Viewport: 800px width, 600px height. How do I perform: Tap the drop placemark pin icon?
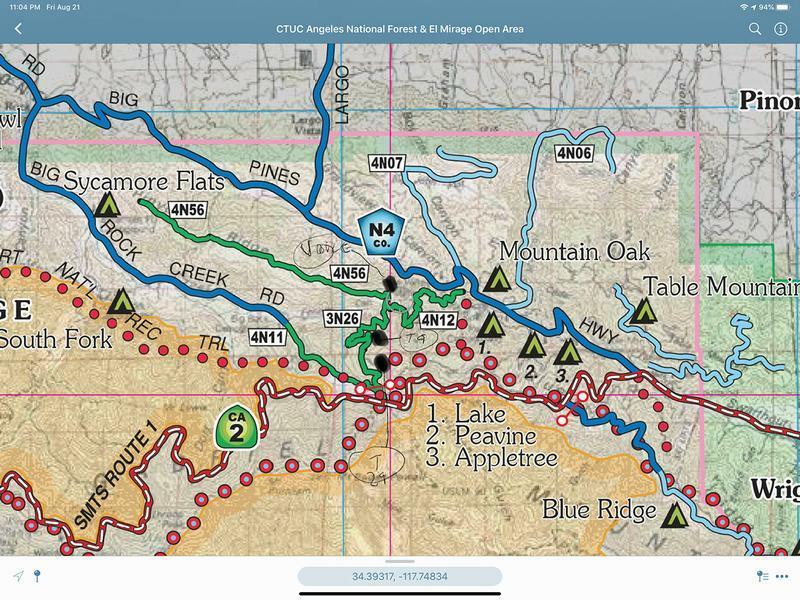(x=37, y=576)
